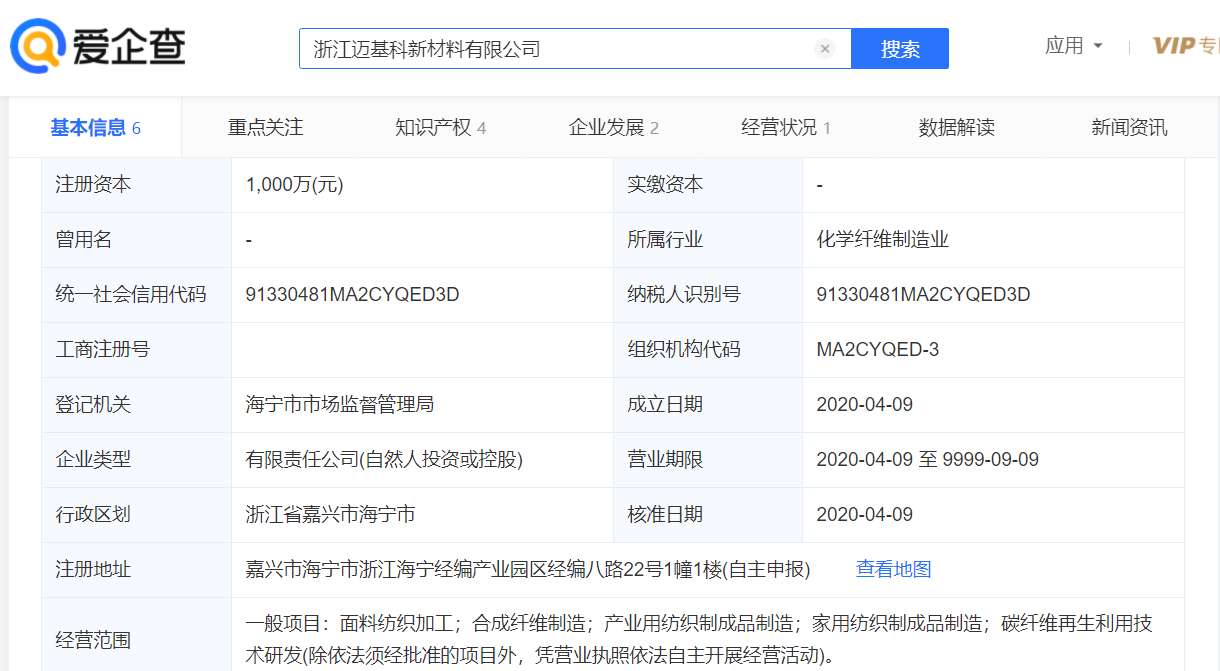Select the 知识产权 tab
This screenshot has width=1220, height=671.
[440, 128]
